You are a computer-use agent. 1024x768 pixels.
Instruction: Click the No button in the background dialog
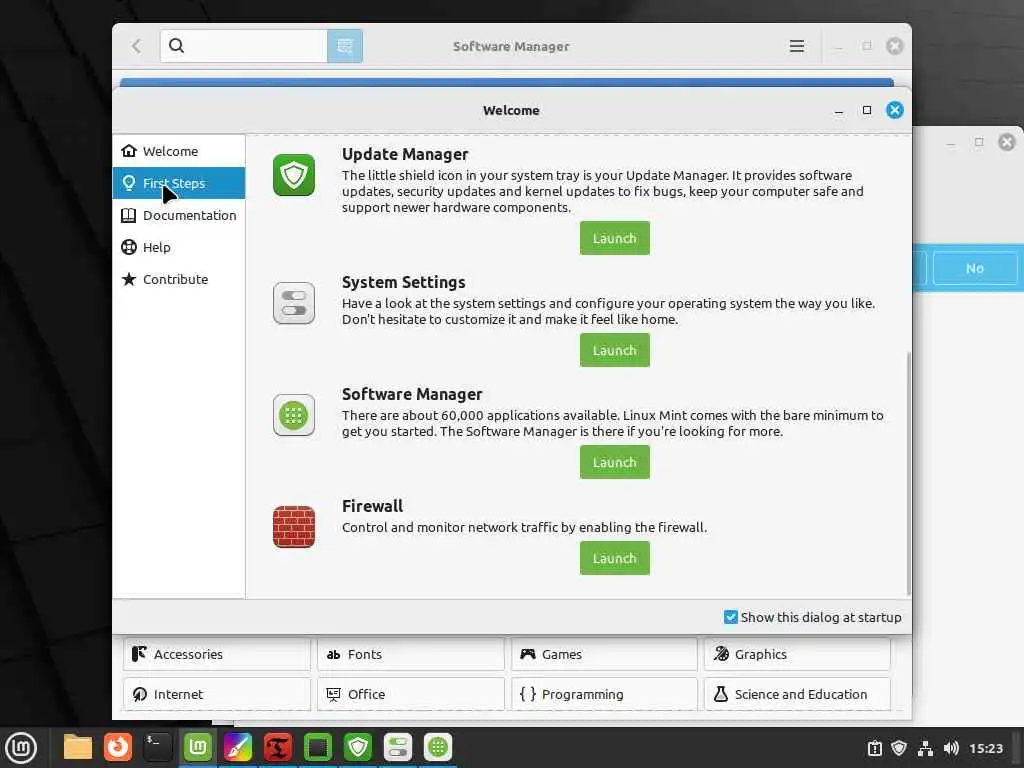coord(974,268)
